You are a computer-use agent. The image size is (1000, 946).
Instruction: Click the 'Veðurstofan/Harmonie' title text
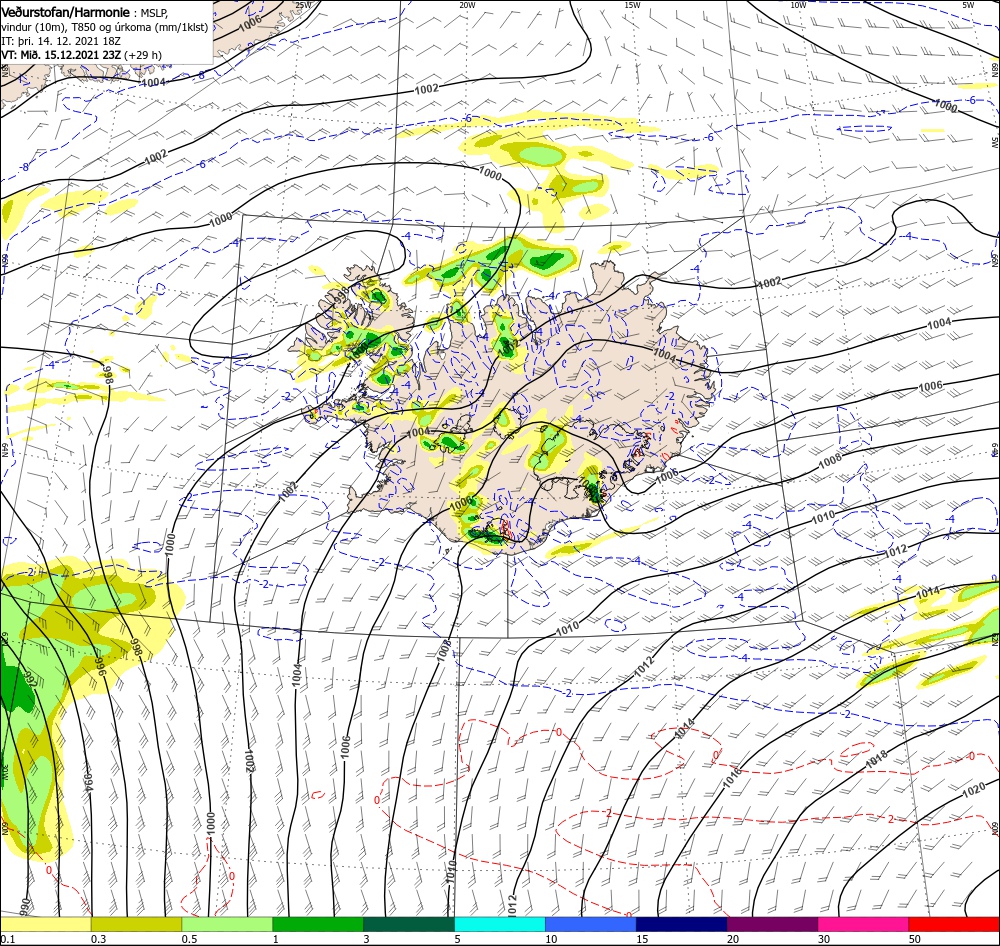[x=66, y=12]
